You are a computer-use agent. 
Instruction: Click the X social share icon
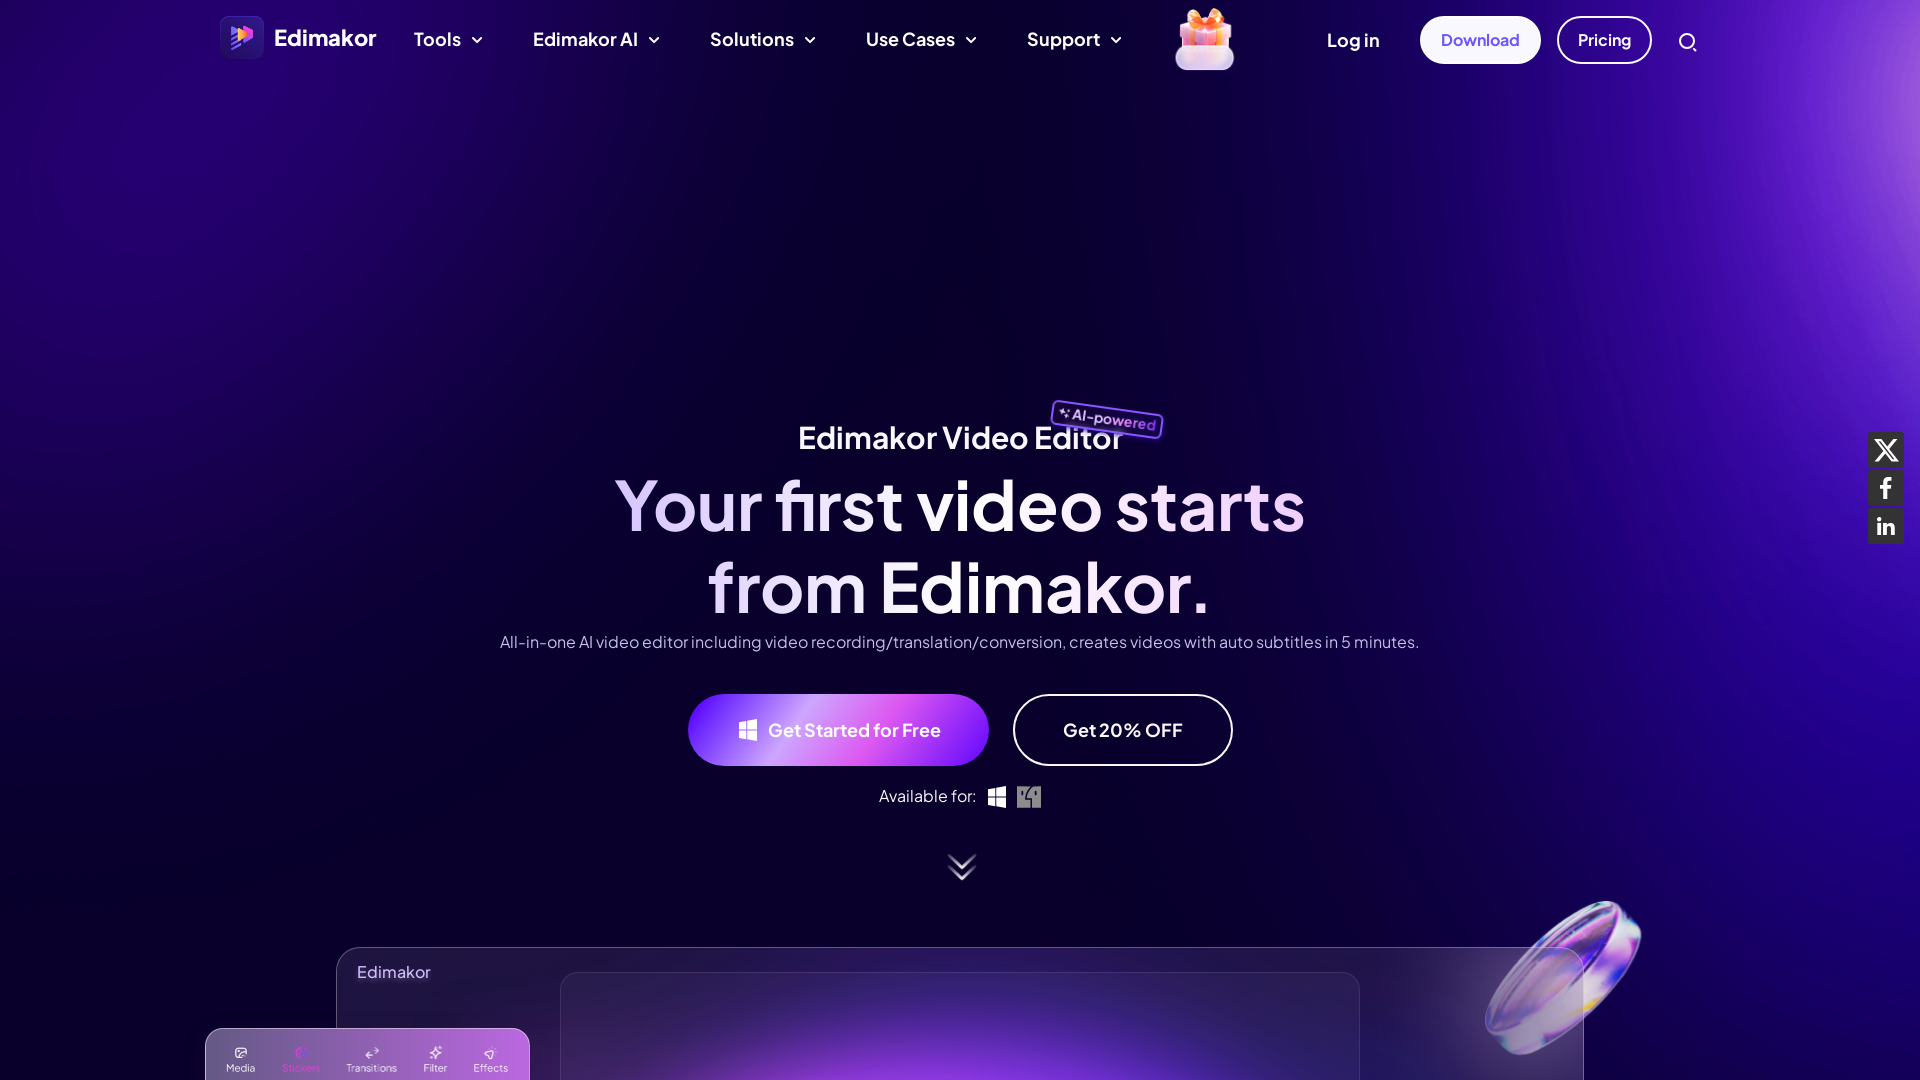(x=1884, y=450)
